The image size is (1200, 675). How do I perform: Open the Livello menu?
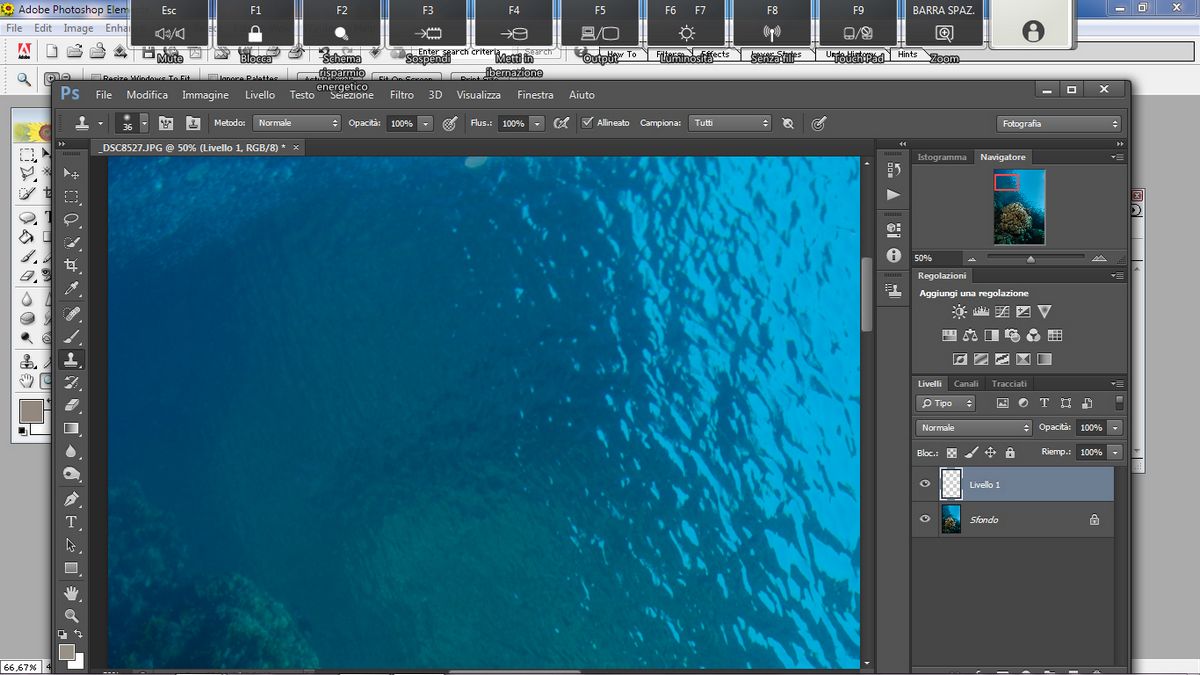point(260,95)
